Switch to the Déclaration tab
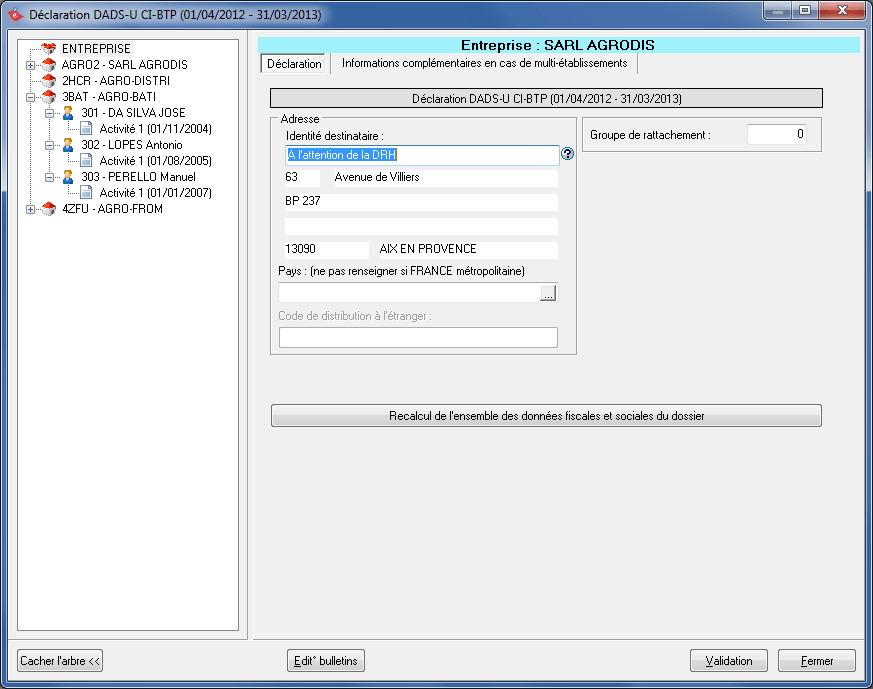 point(294,63)
